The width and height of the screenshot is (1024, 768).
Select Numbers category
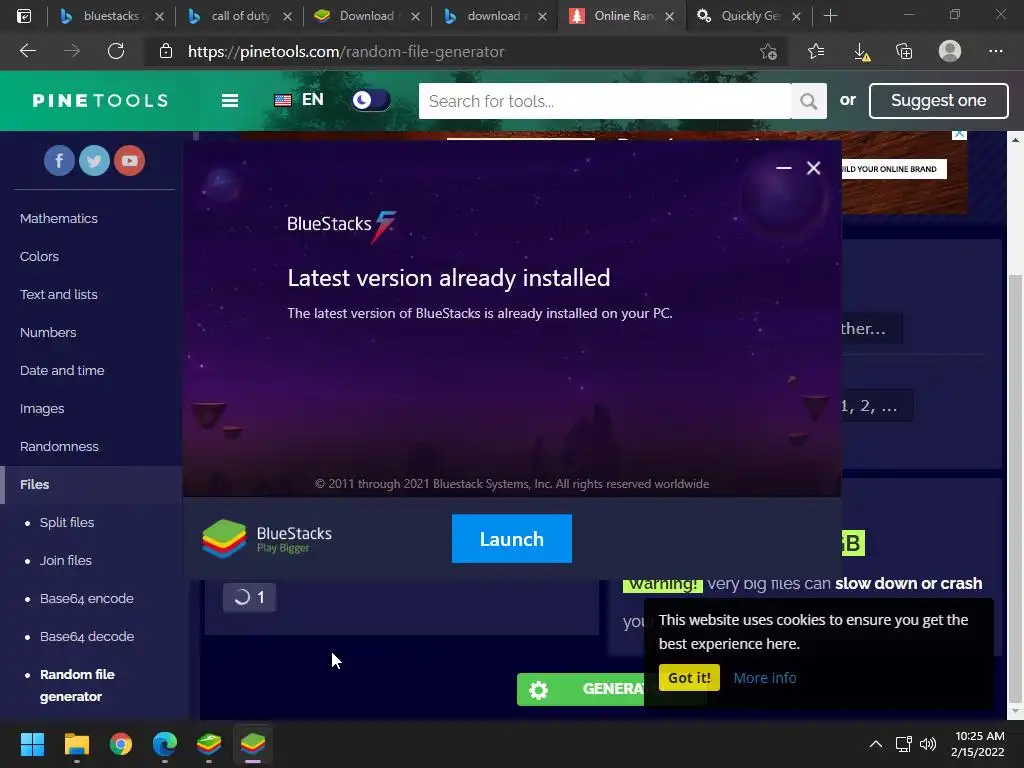coord(48,332)
